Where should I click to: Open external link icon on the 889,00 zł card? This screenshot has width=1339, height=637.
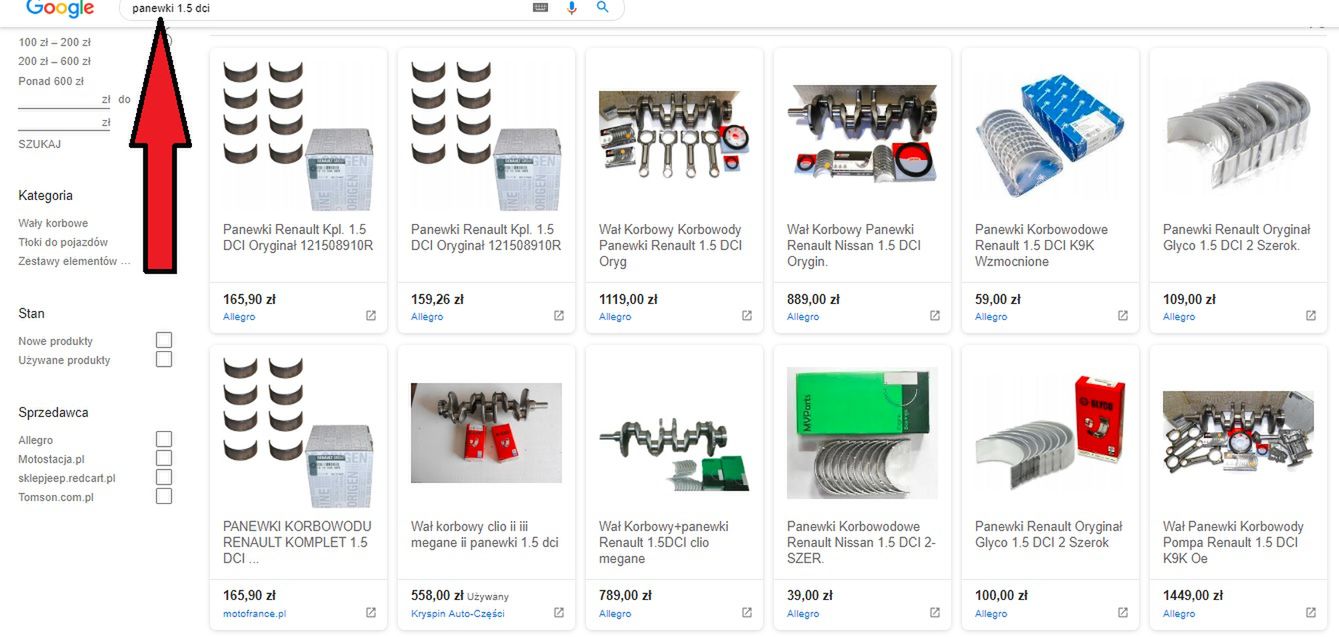[x=935, y=316]
